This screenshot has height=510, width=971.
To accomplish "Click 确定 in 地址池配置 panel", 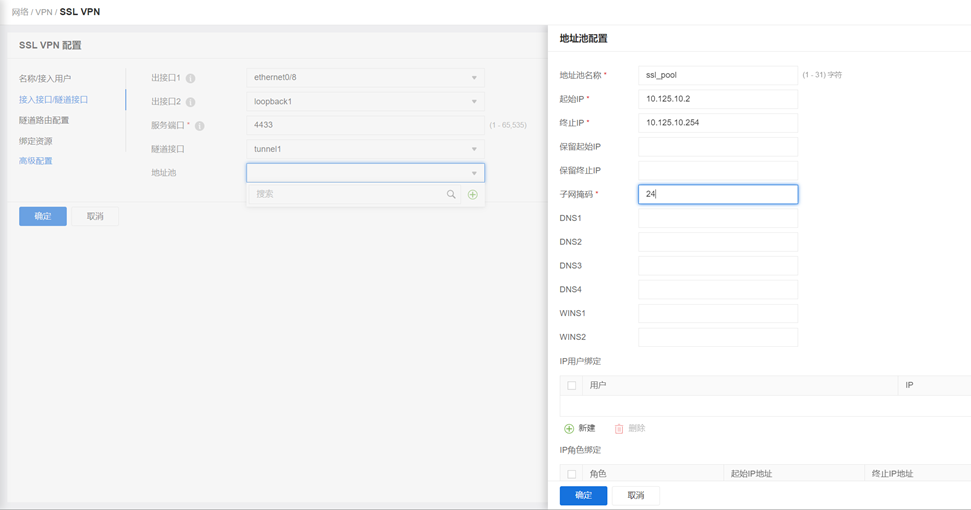I will pyautogui.click(x=583, y=495).
